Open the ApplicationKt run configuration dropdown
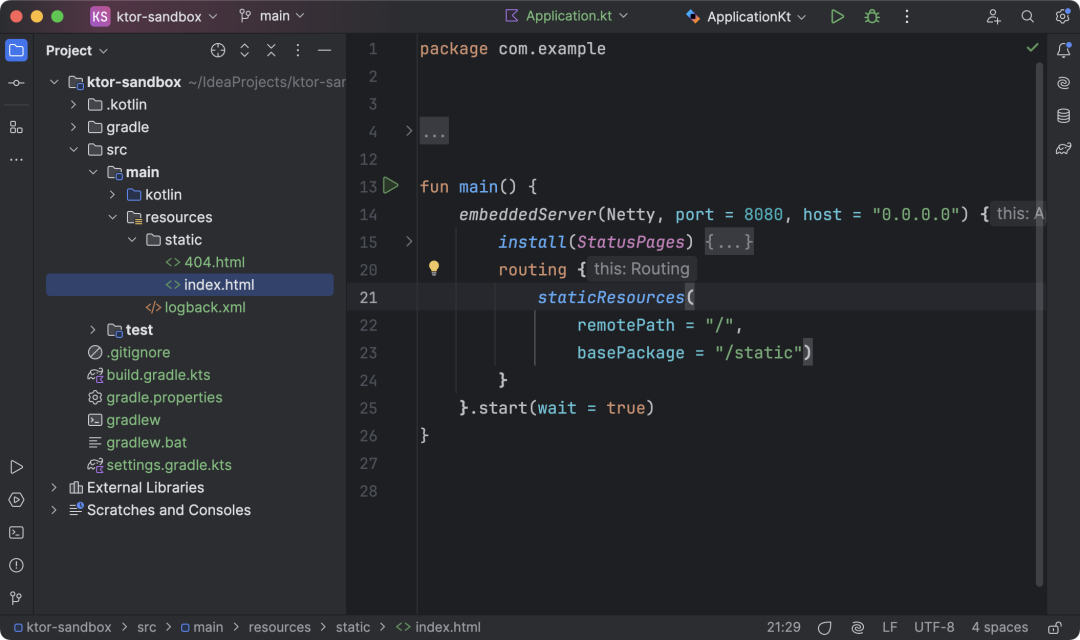The width and height of the screenshot is (1080, 640). point(746,17)
